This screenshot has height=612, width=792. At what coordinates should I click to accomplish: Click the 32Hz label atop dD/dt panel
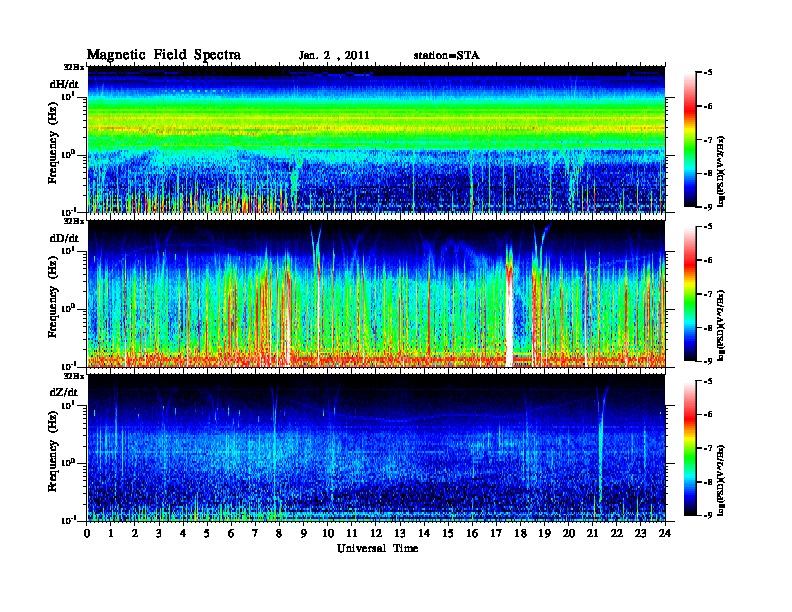[x=74, y=221]
